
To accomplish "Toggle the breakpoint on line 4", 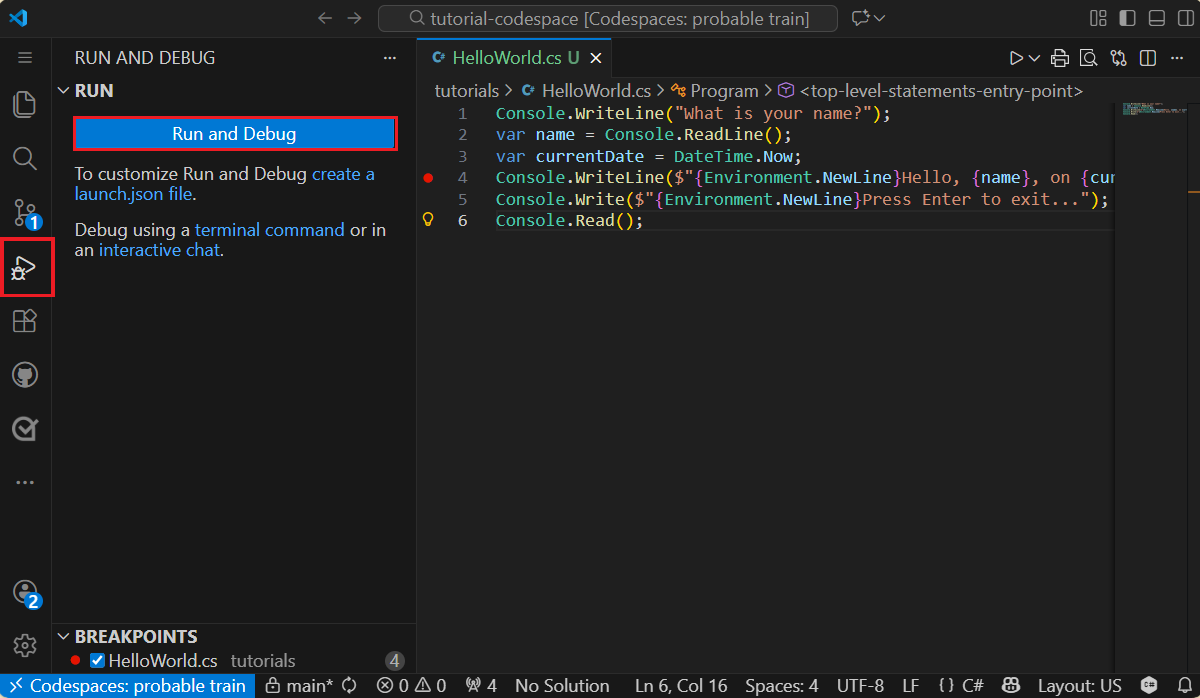I will [x=429, y=177].
